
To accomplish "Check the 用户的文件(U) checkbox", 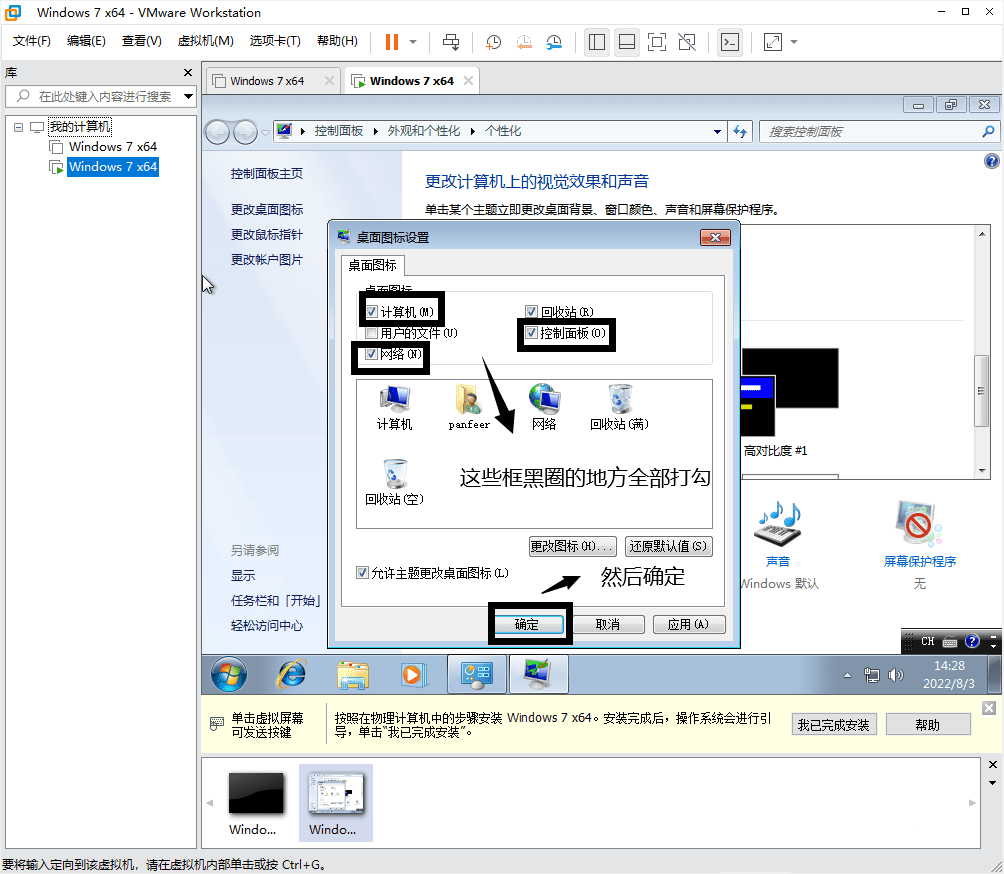I will coord(371,333).
